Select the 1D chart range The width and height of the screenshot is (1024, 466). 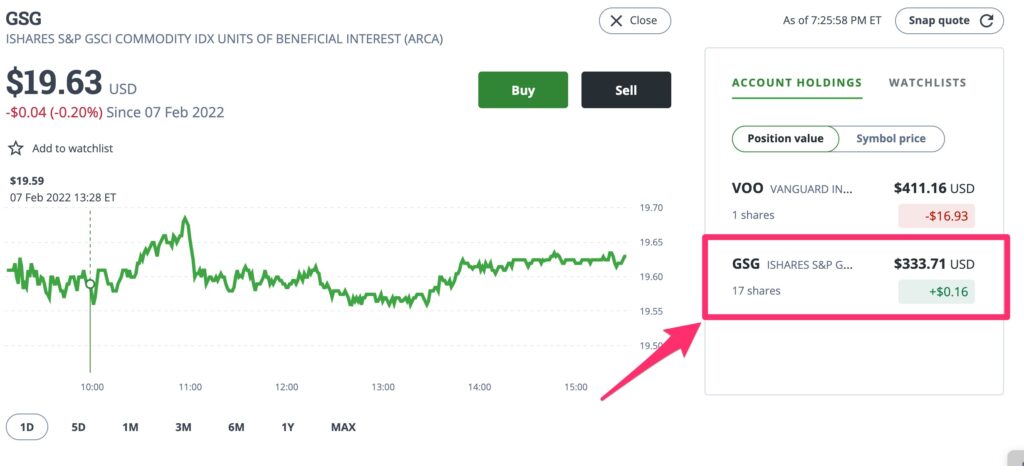[27, 427]
